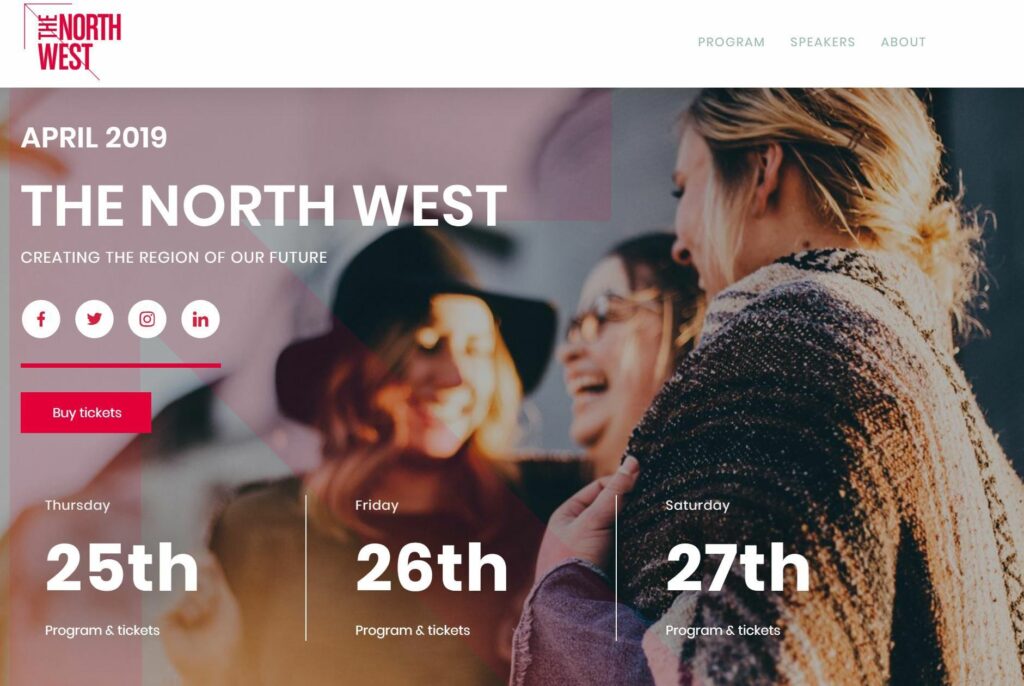
Task: Click the Buy tickets button
Action: click(86, 412)
